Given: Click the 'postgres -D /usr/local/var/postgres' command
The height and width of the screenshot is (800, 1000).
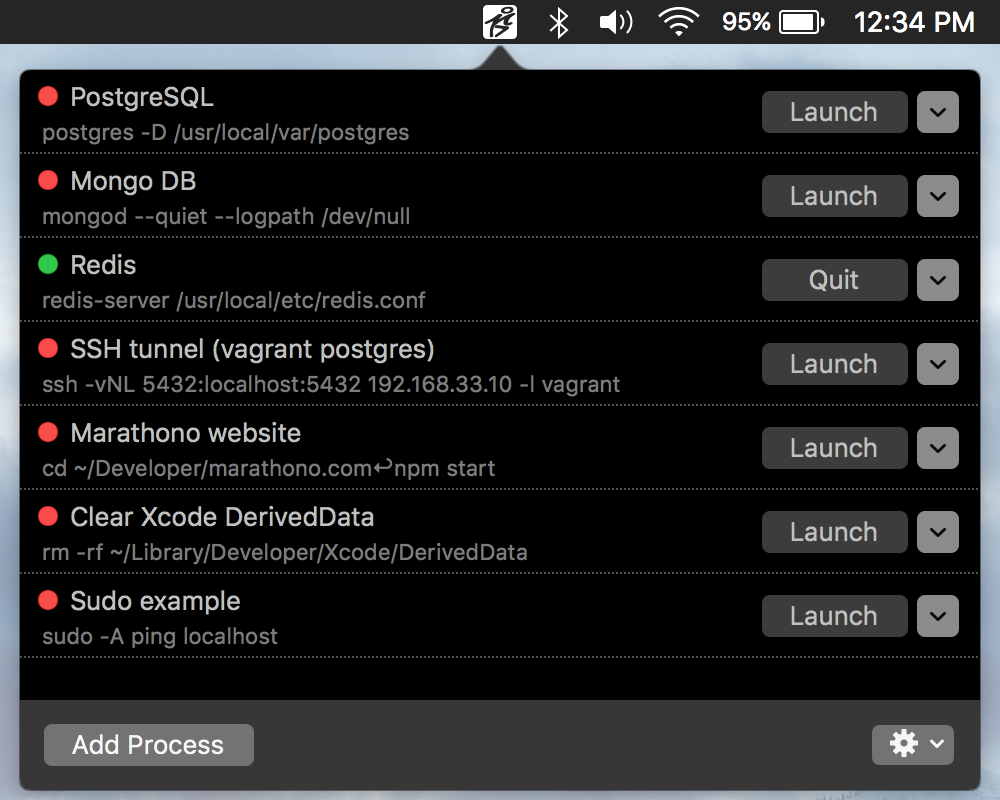Looking at the screenshot, I should [x=226, y=133].
